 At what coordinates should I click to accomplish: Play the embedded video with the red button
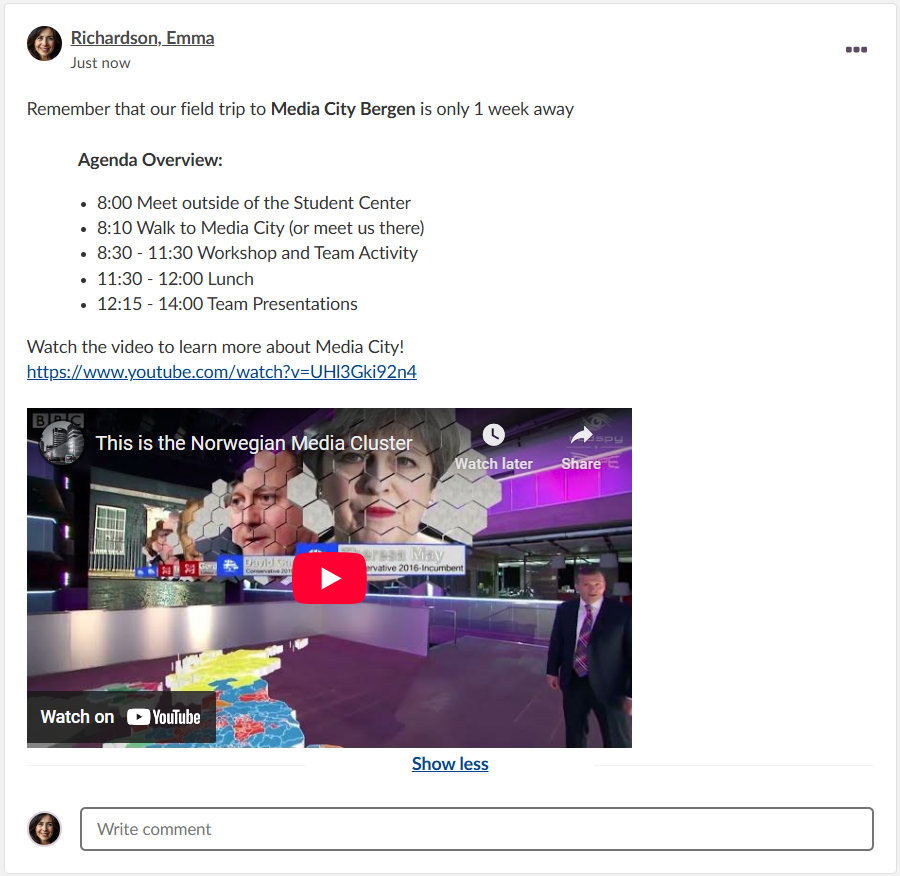pos(329,578)
